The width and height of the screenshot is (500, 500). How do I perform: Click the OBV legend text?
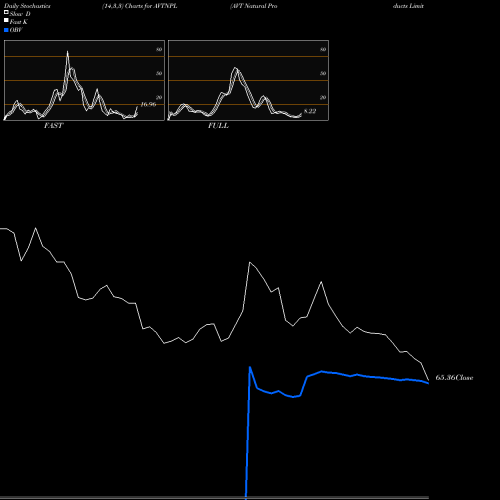click(x=16, y=30)
